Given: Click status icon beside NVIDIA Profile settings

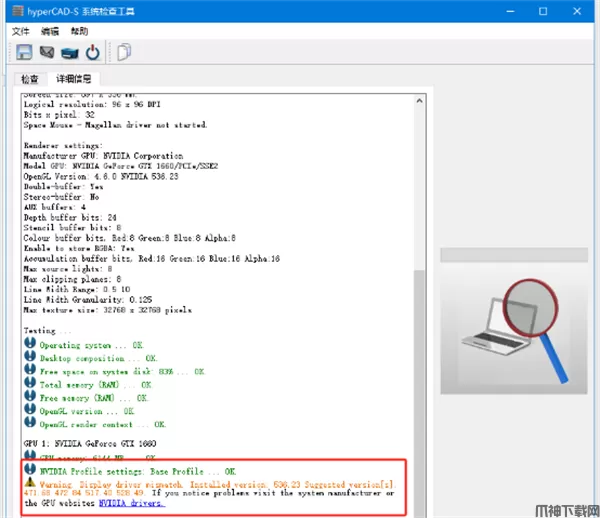Looking at the screenshot, I should (30, 469).
